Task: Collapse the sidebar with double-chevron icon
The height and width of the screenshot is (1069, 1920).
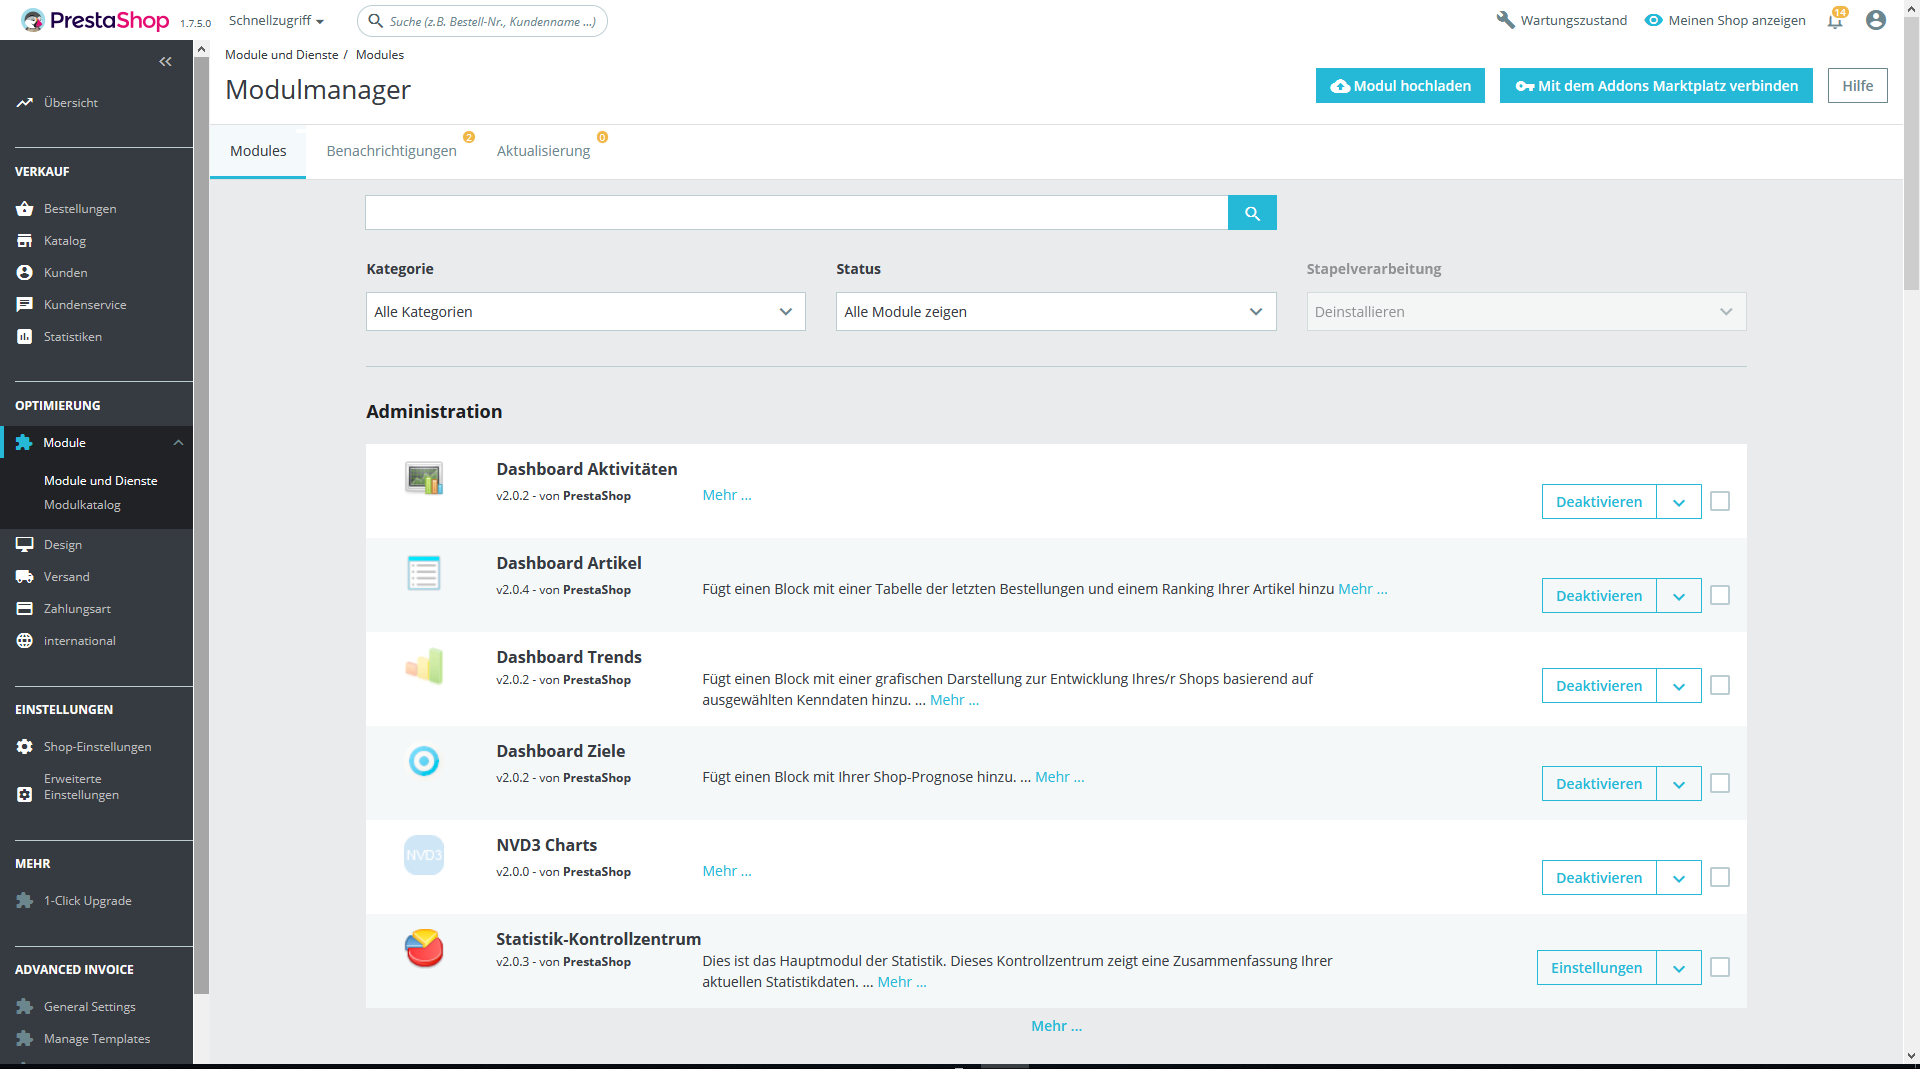Action: coord(165,62)
